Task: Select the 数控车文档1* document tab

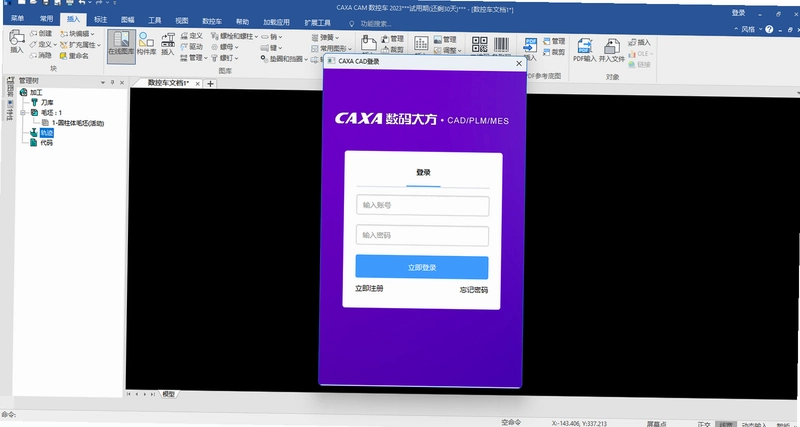Action: coord(168,83)
